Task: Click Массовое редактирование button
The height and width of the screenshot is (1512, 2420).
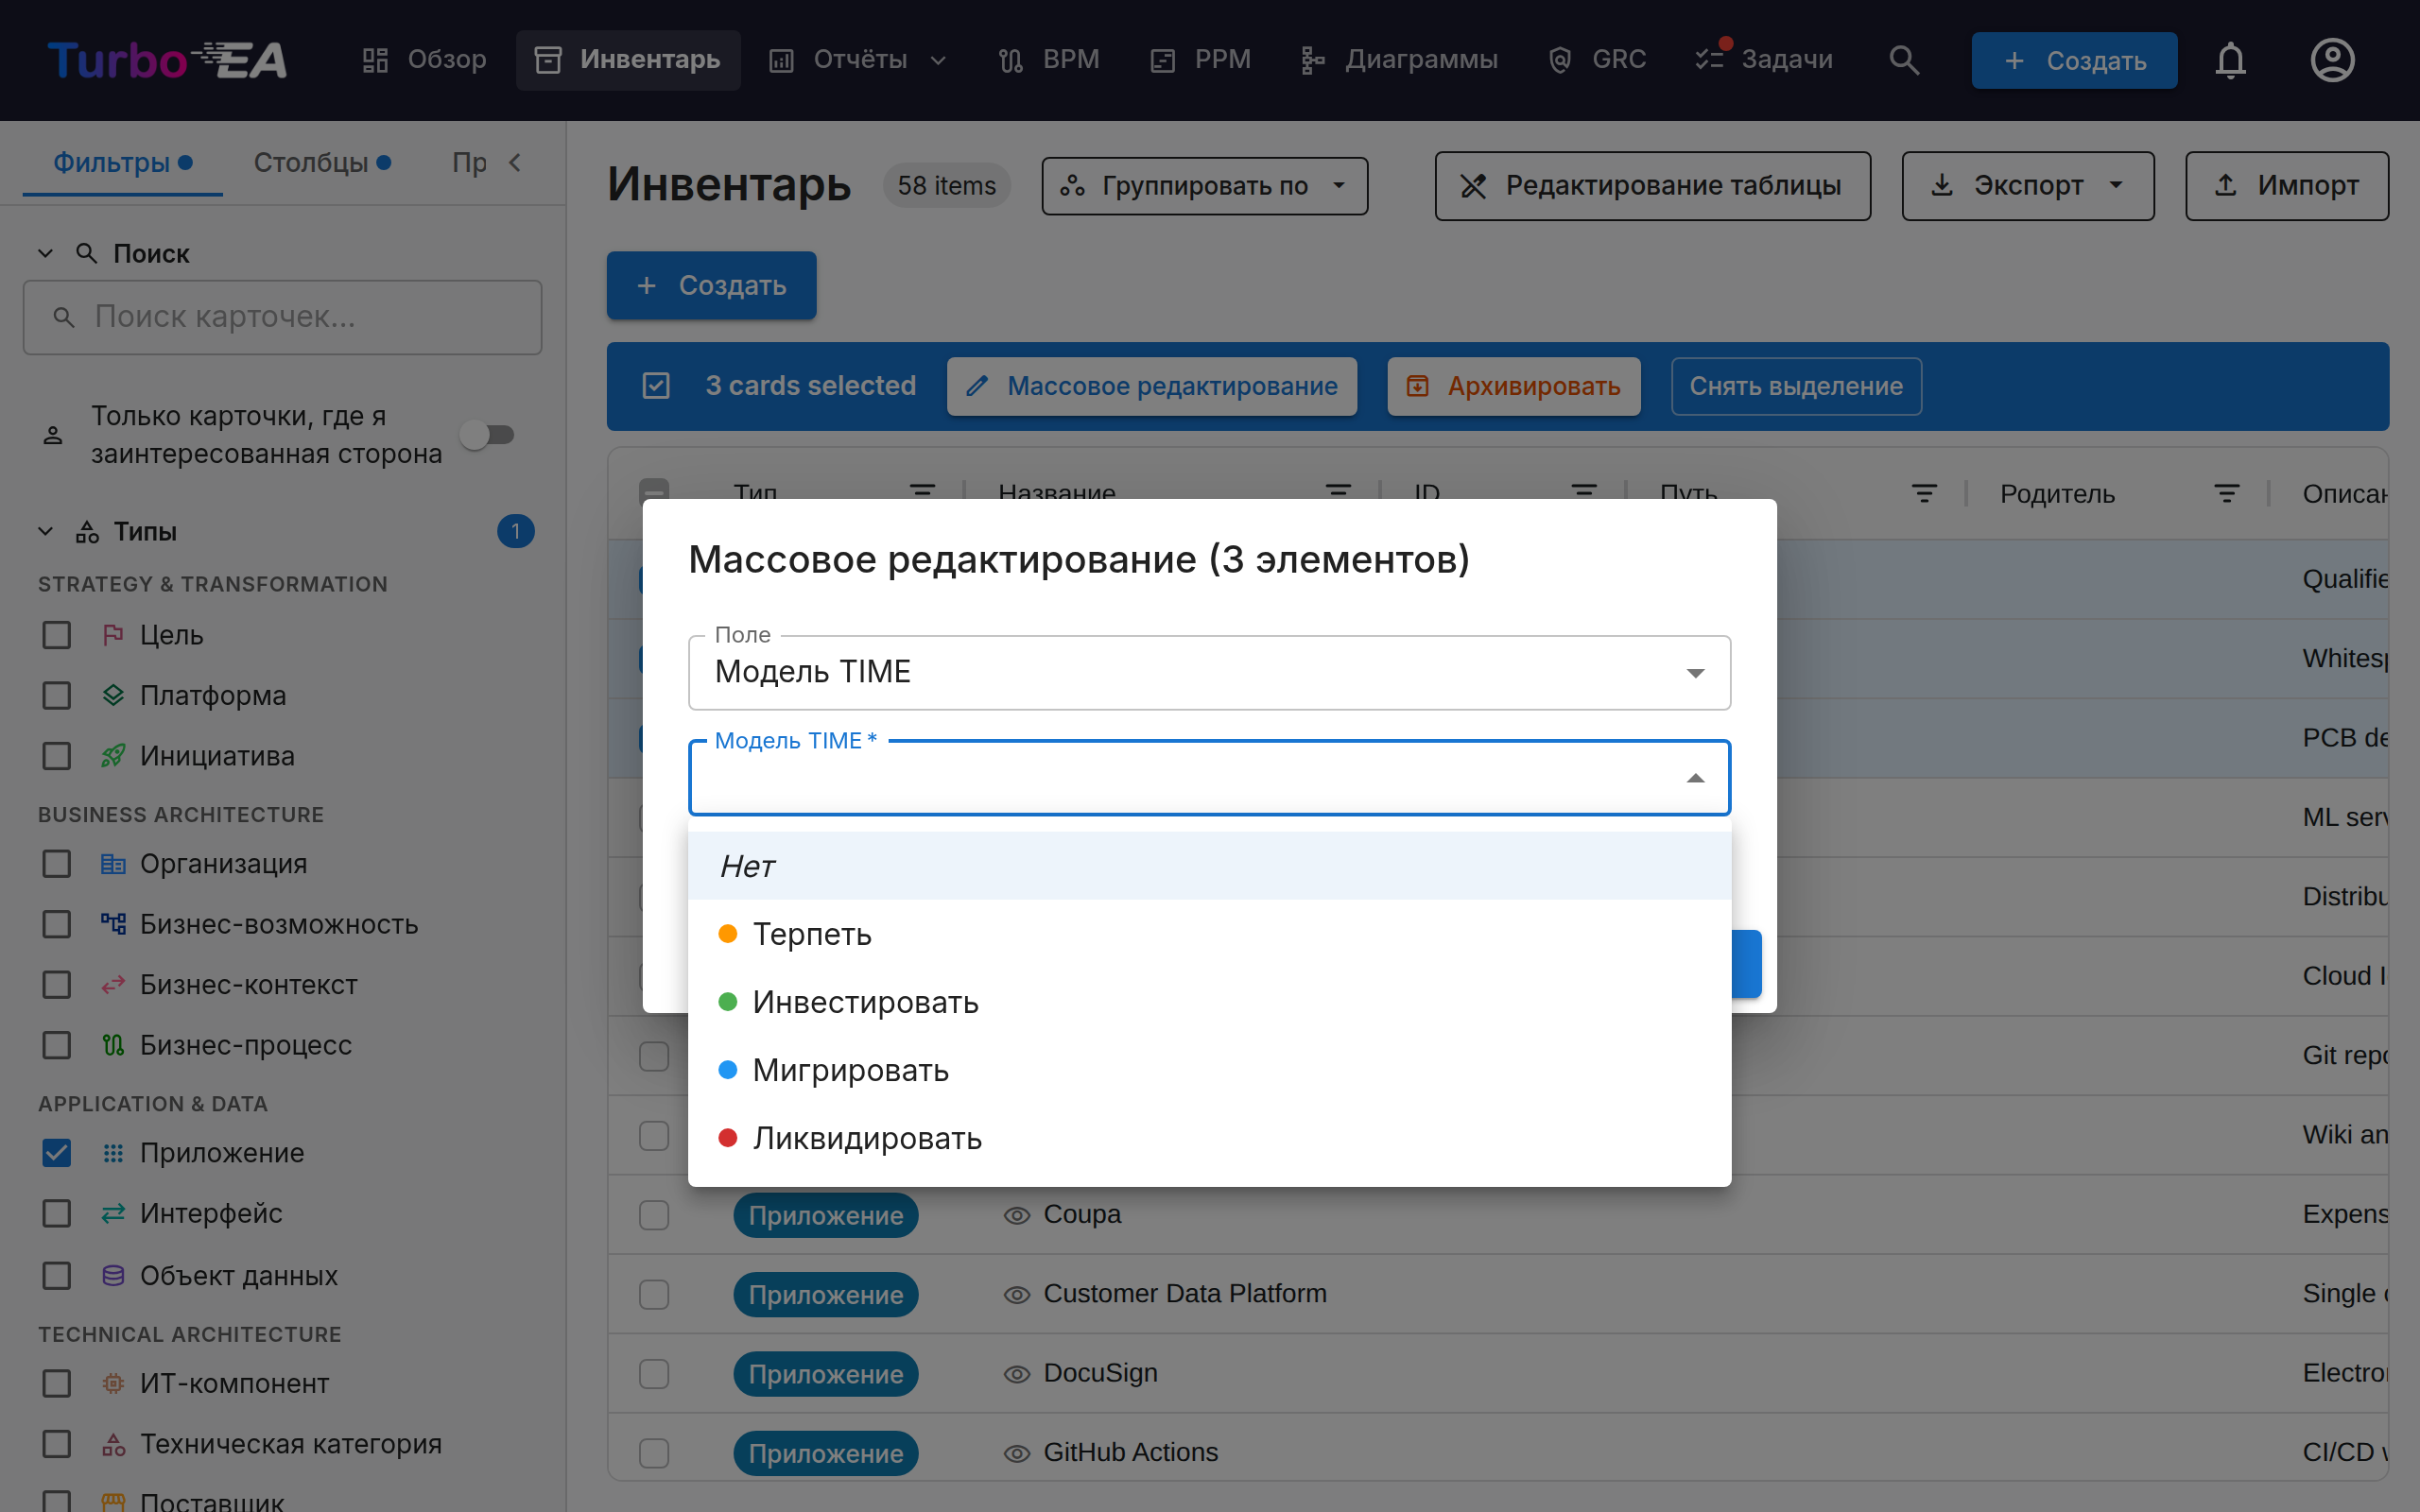Action: tap(1152, 386)
